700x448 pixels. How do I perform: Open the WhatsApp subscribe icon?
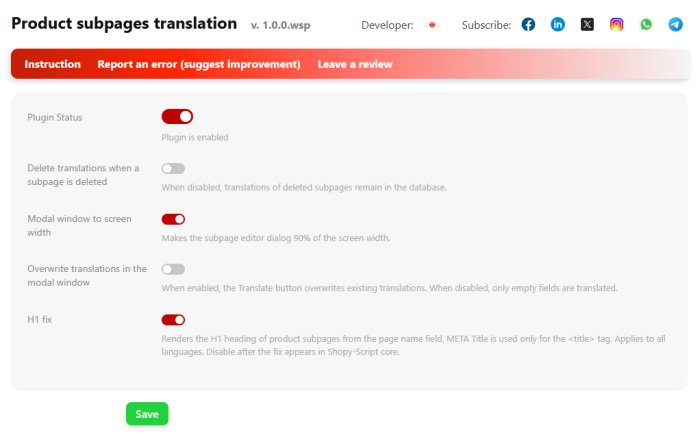(x=646, y=25)
